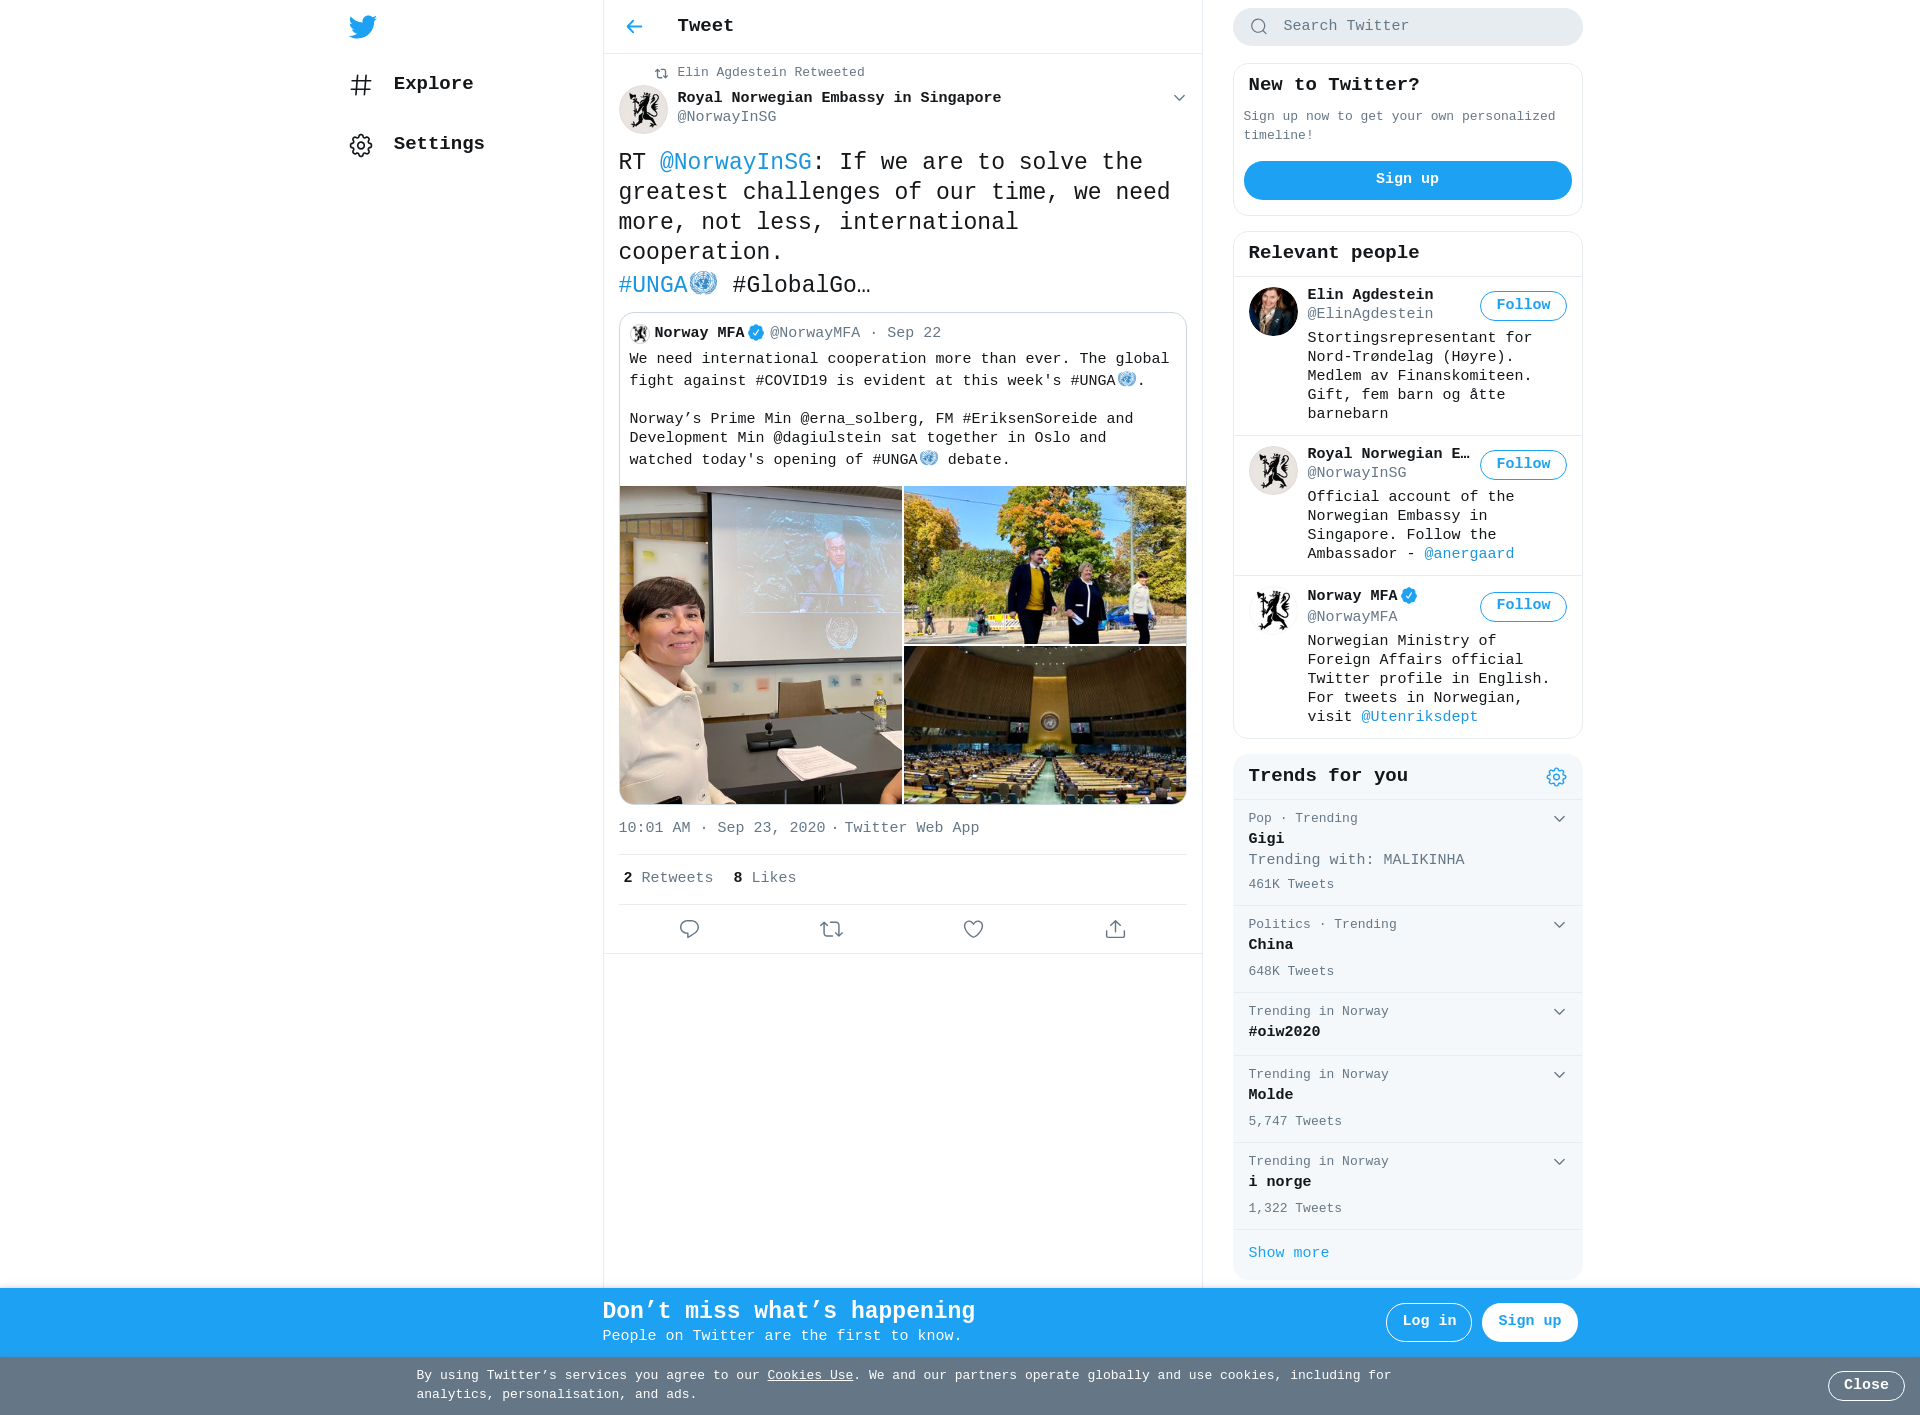Image resolution: width=1920 pixels, height=1415 pixels.
Task: Follow Elin Agdestein
Action: pyautogui.click(x=1523, y=306)
